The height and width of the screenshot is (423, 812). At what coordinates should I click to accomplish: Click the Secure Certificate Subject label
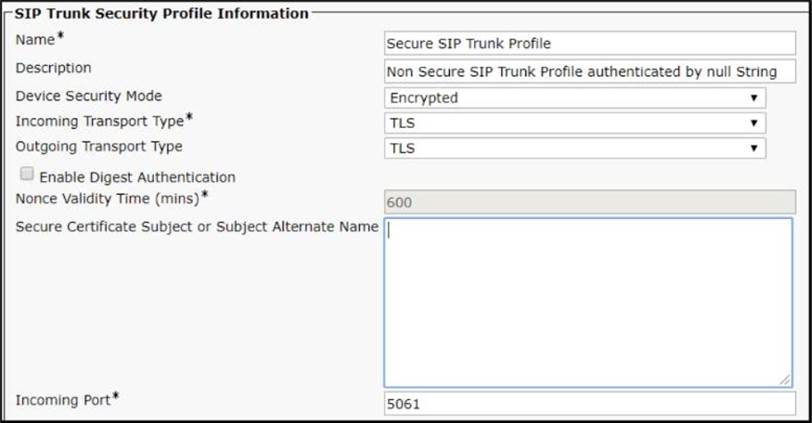click(197, 227)
